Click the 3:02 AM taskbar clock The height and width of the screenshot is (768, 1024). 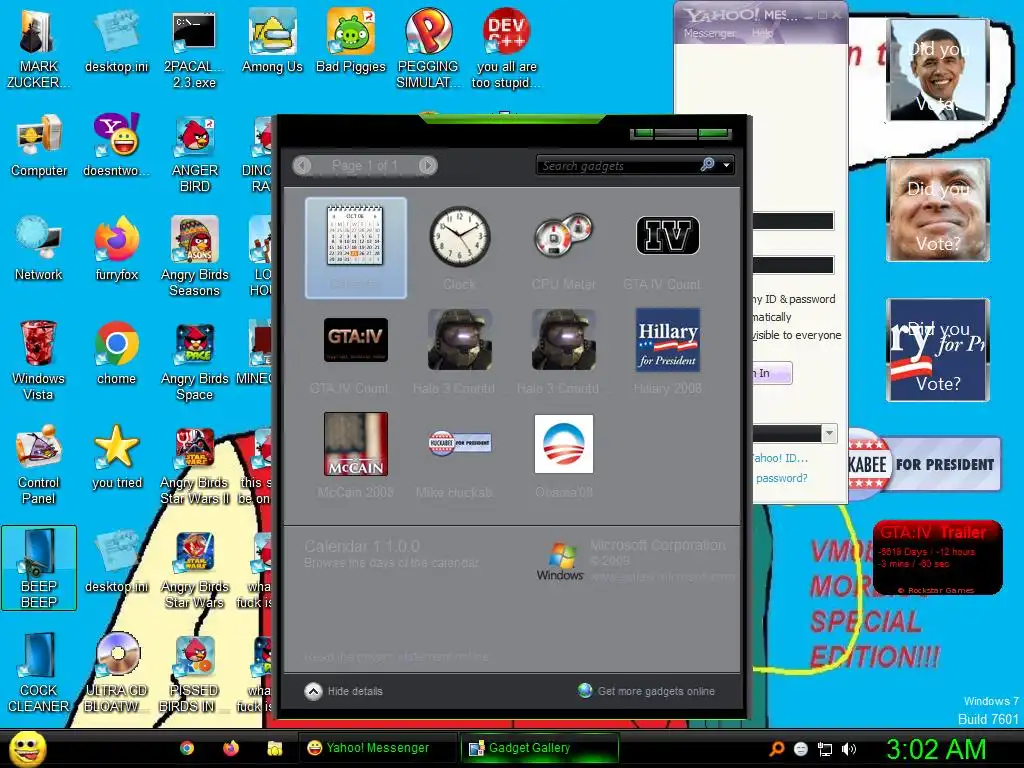point(936,749)
